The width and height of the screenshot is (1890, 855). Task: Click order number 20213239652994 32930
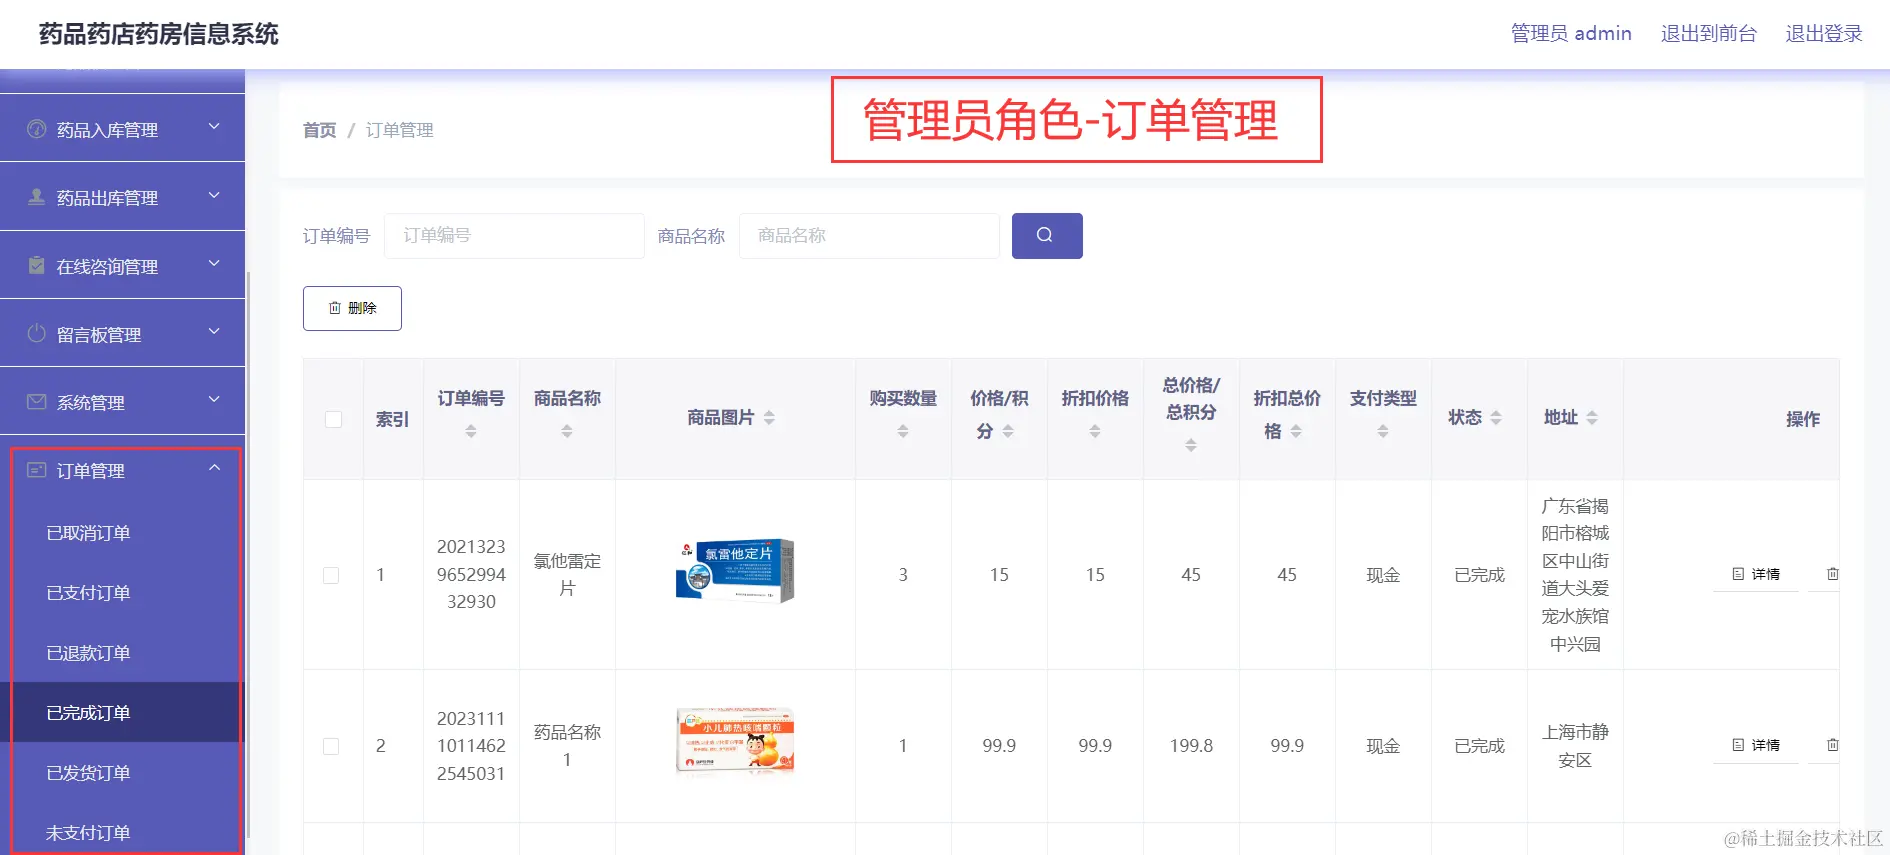click(x=471, y=574)
